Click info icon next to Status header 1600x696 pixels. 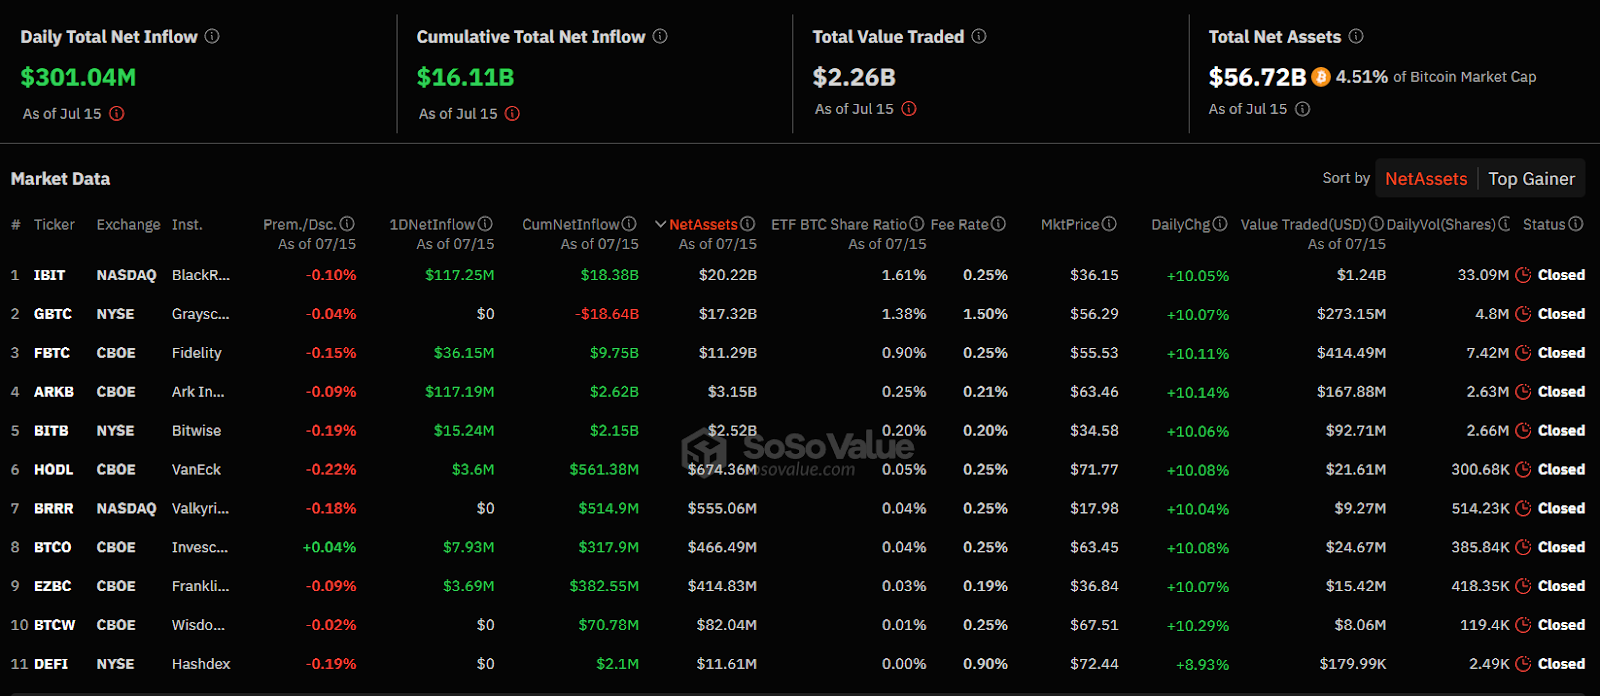point(1576,224)
